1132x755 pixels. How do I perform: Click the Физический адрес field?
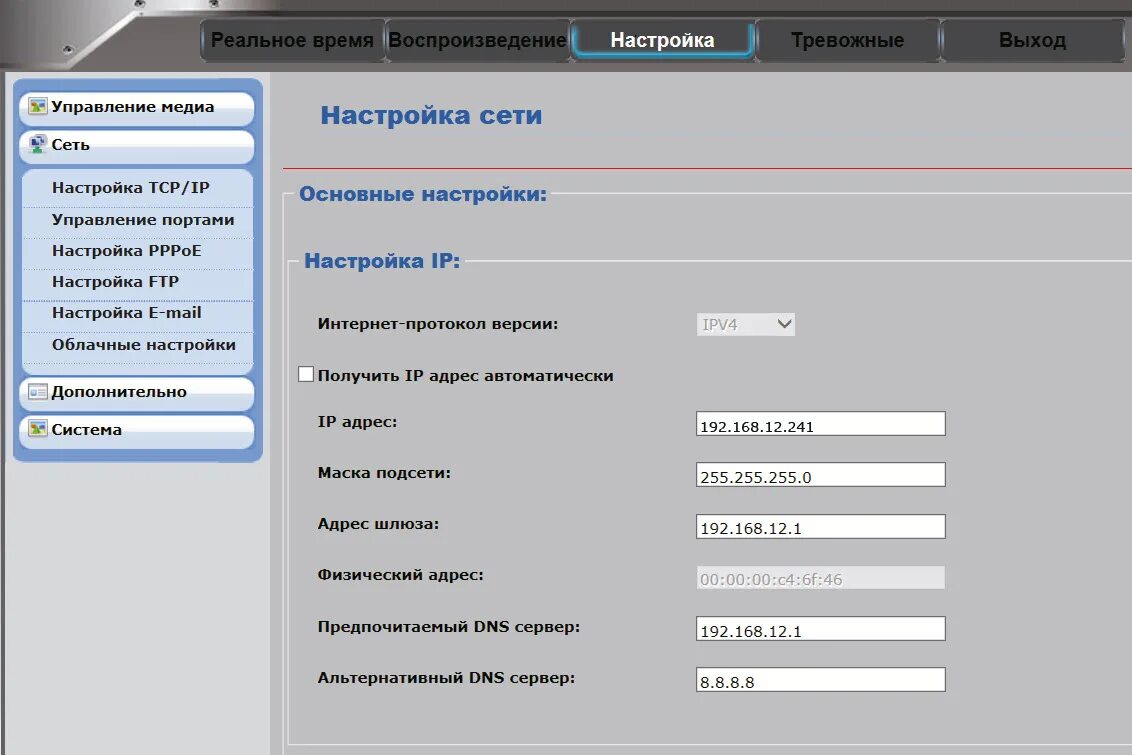click(x=821, y=577)
